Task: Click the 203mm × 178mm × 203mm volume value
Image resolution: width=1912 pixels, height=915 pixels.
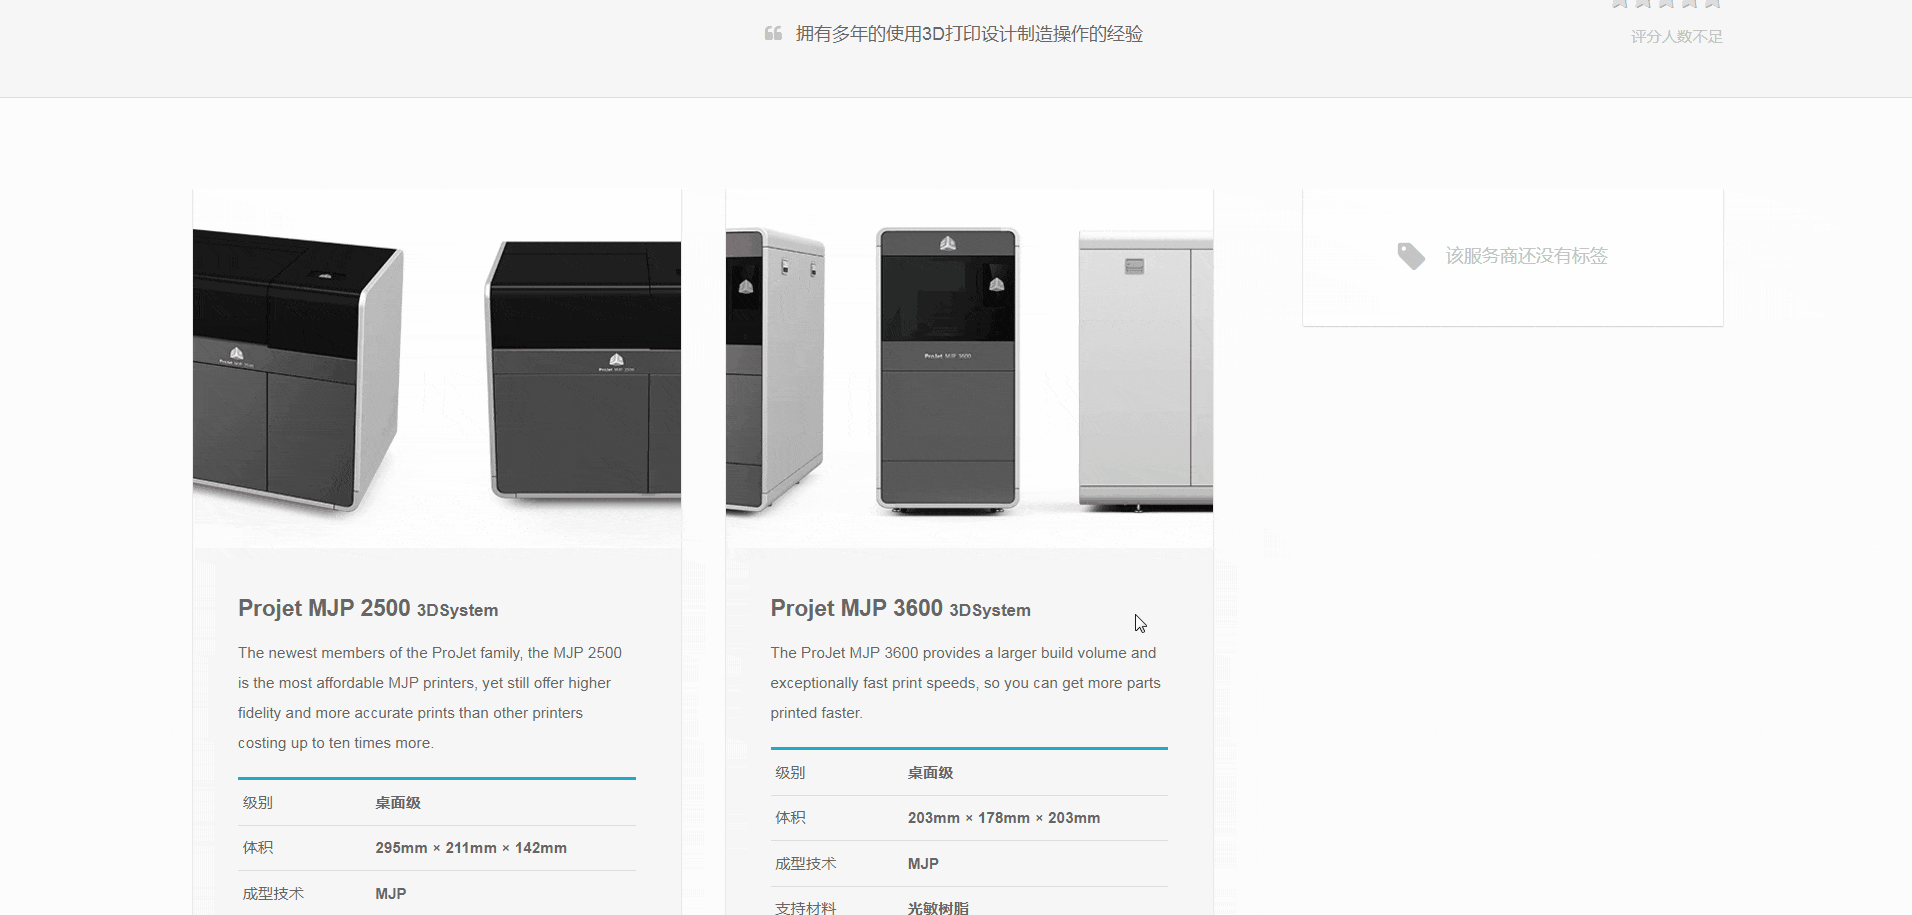Action: pyautogui.click(x=1004, y=818)
